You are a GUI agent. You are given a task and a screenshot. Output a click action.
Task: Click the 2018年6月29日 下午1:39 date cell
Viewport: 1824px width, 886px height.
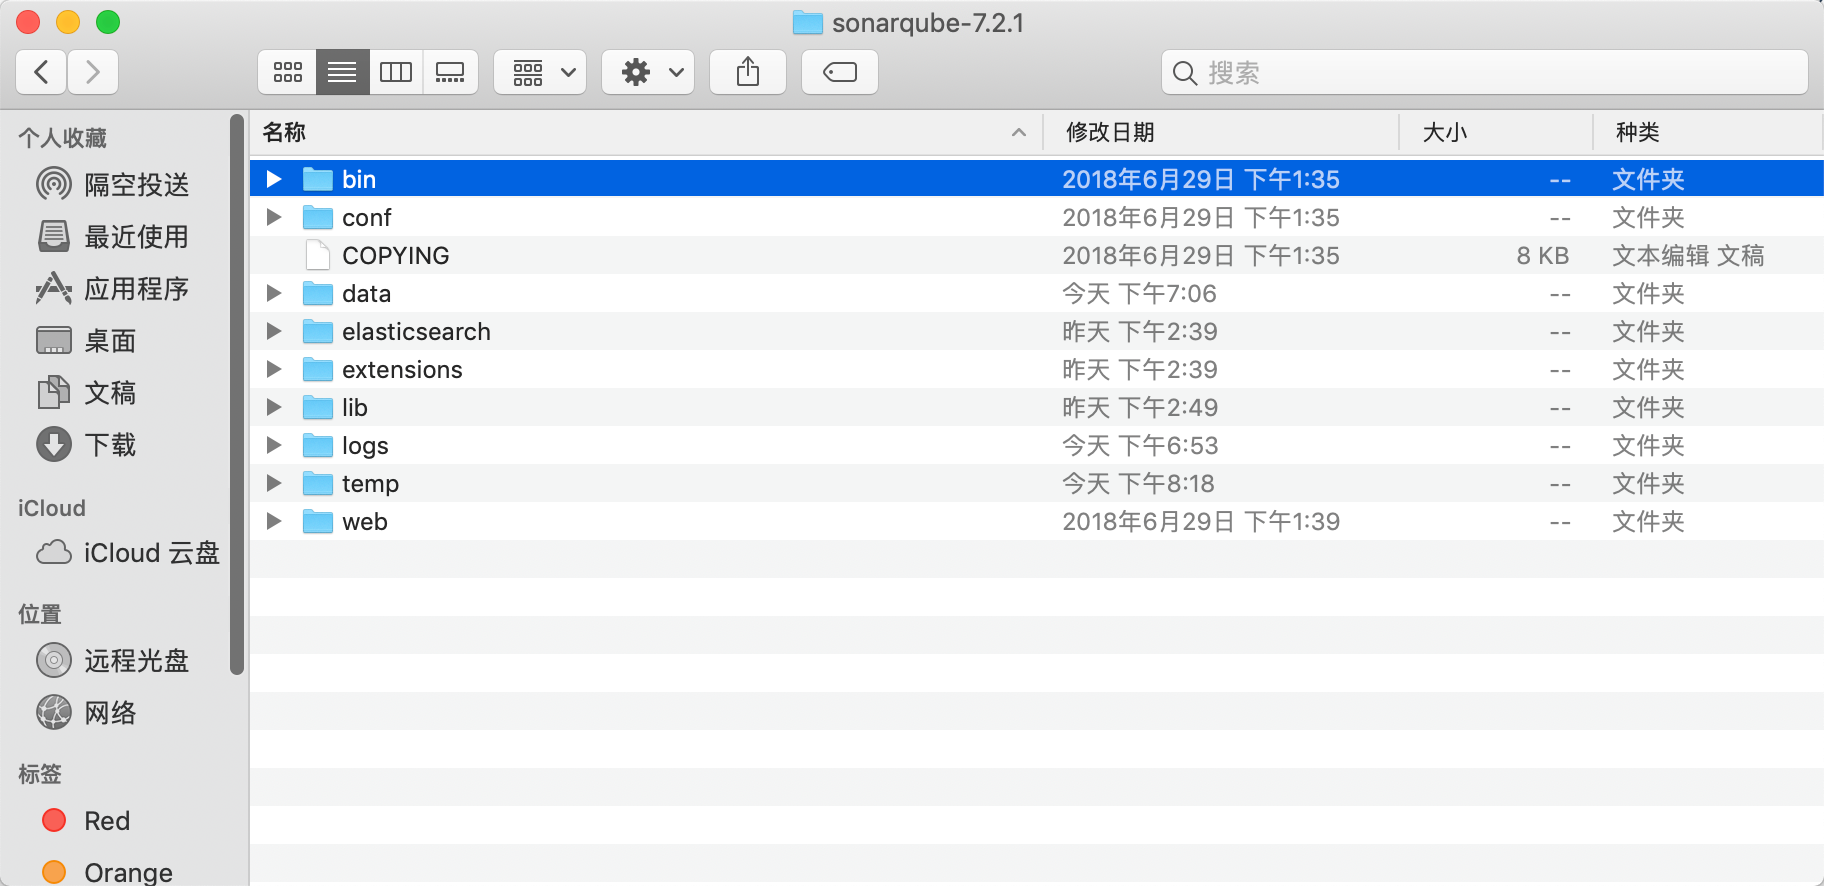click(x=1201, y=521)
